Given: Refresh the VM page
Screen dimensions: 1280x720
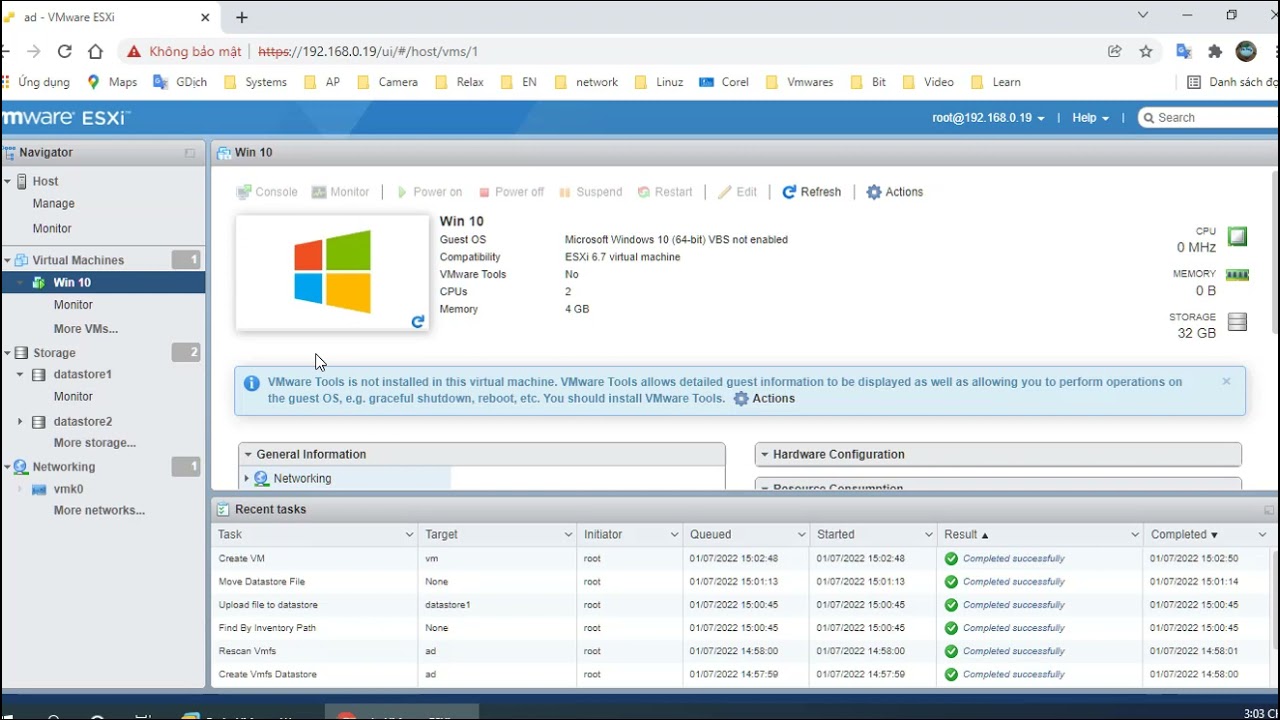Looking at the screenshot, I should click(x=811, y=192).
